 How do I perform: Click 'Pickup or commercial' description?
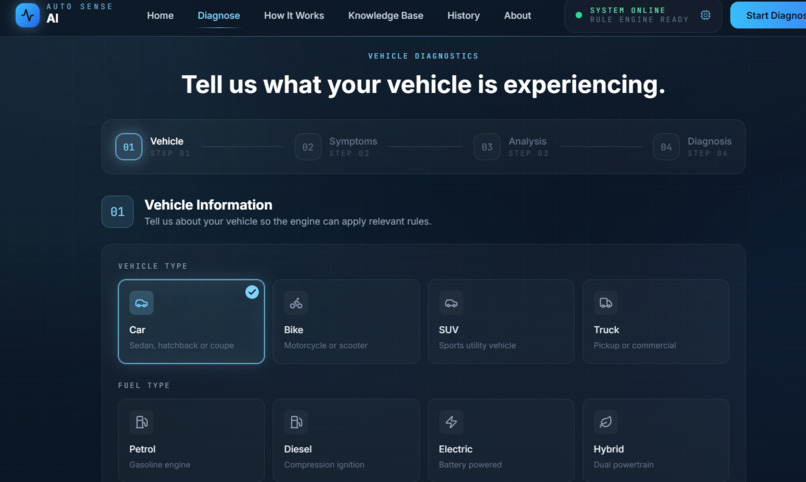(x=634, y=345)
